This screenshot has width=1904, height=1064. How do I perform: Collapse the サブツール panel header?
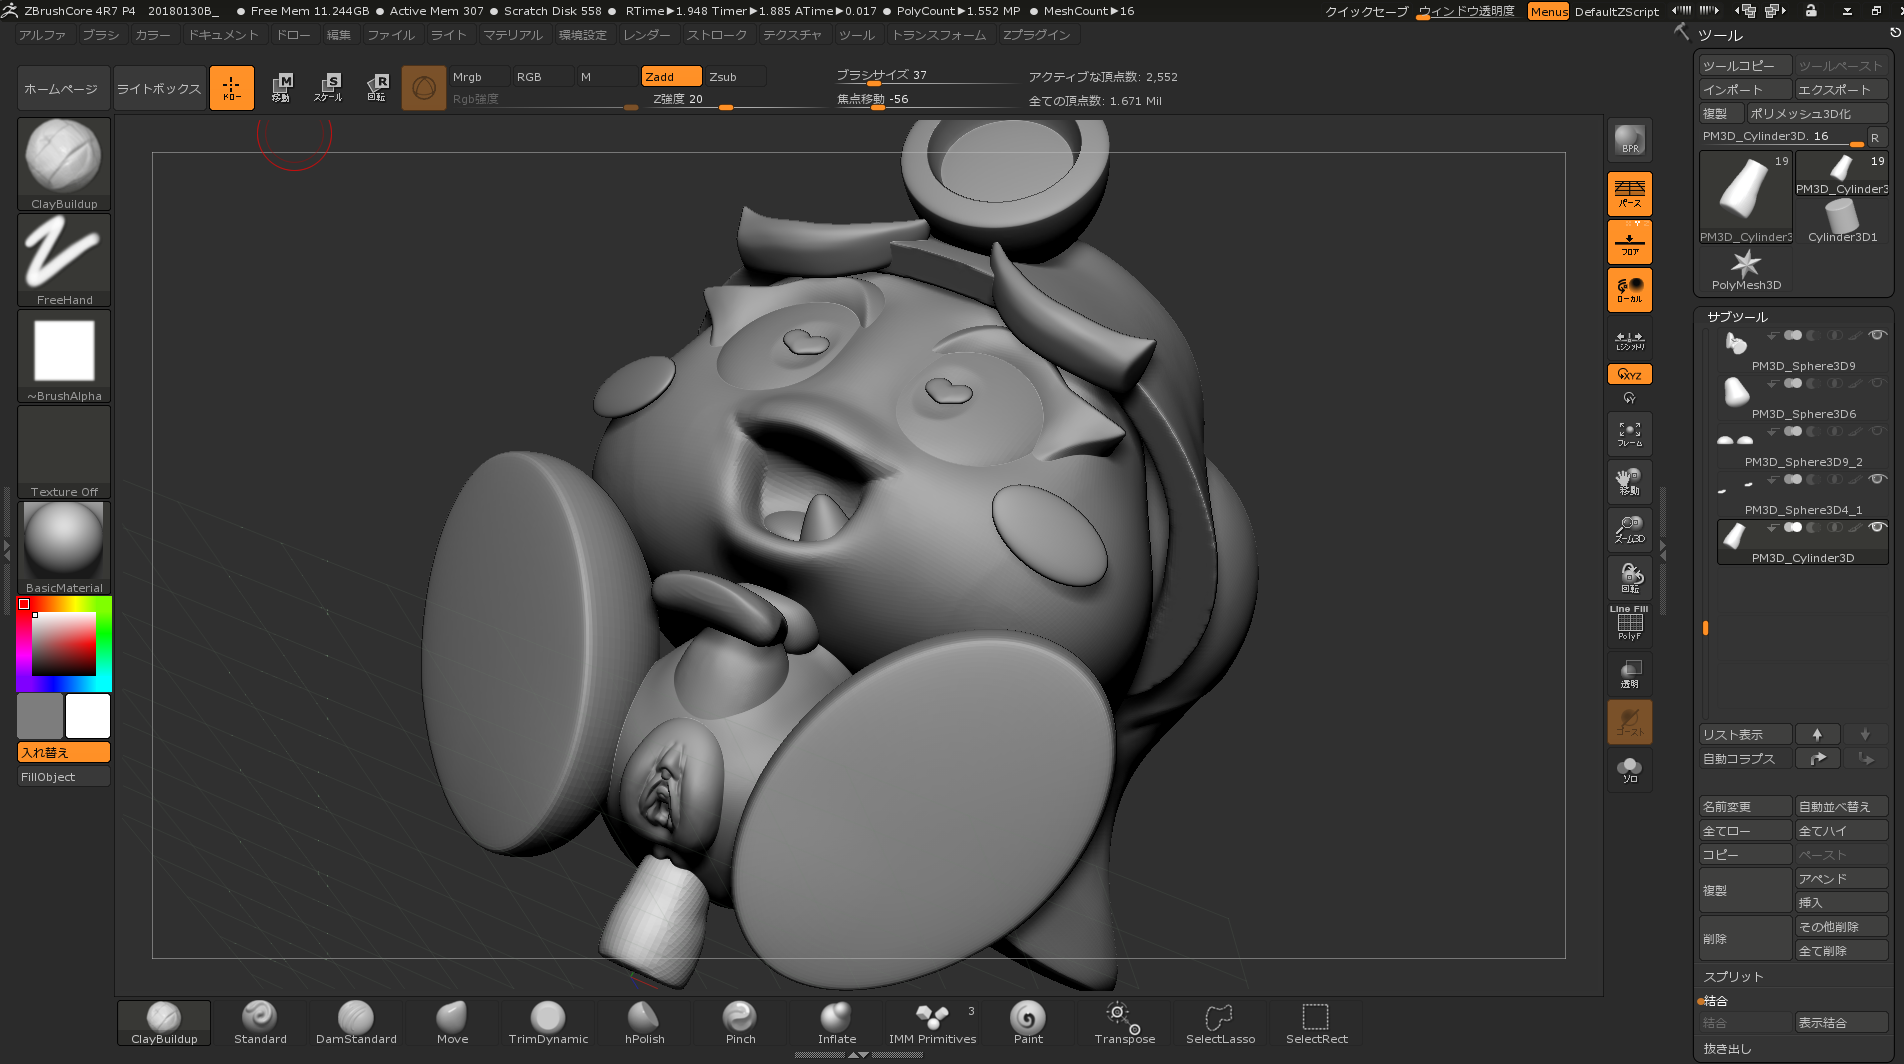pos(1737,317)
